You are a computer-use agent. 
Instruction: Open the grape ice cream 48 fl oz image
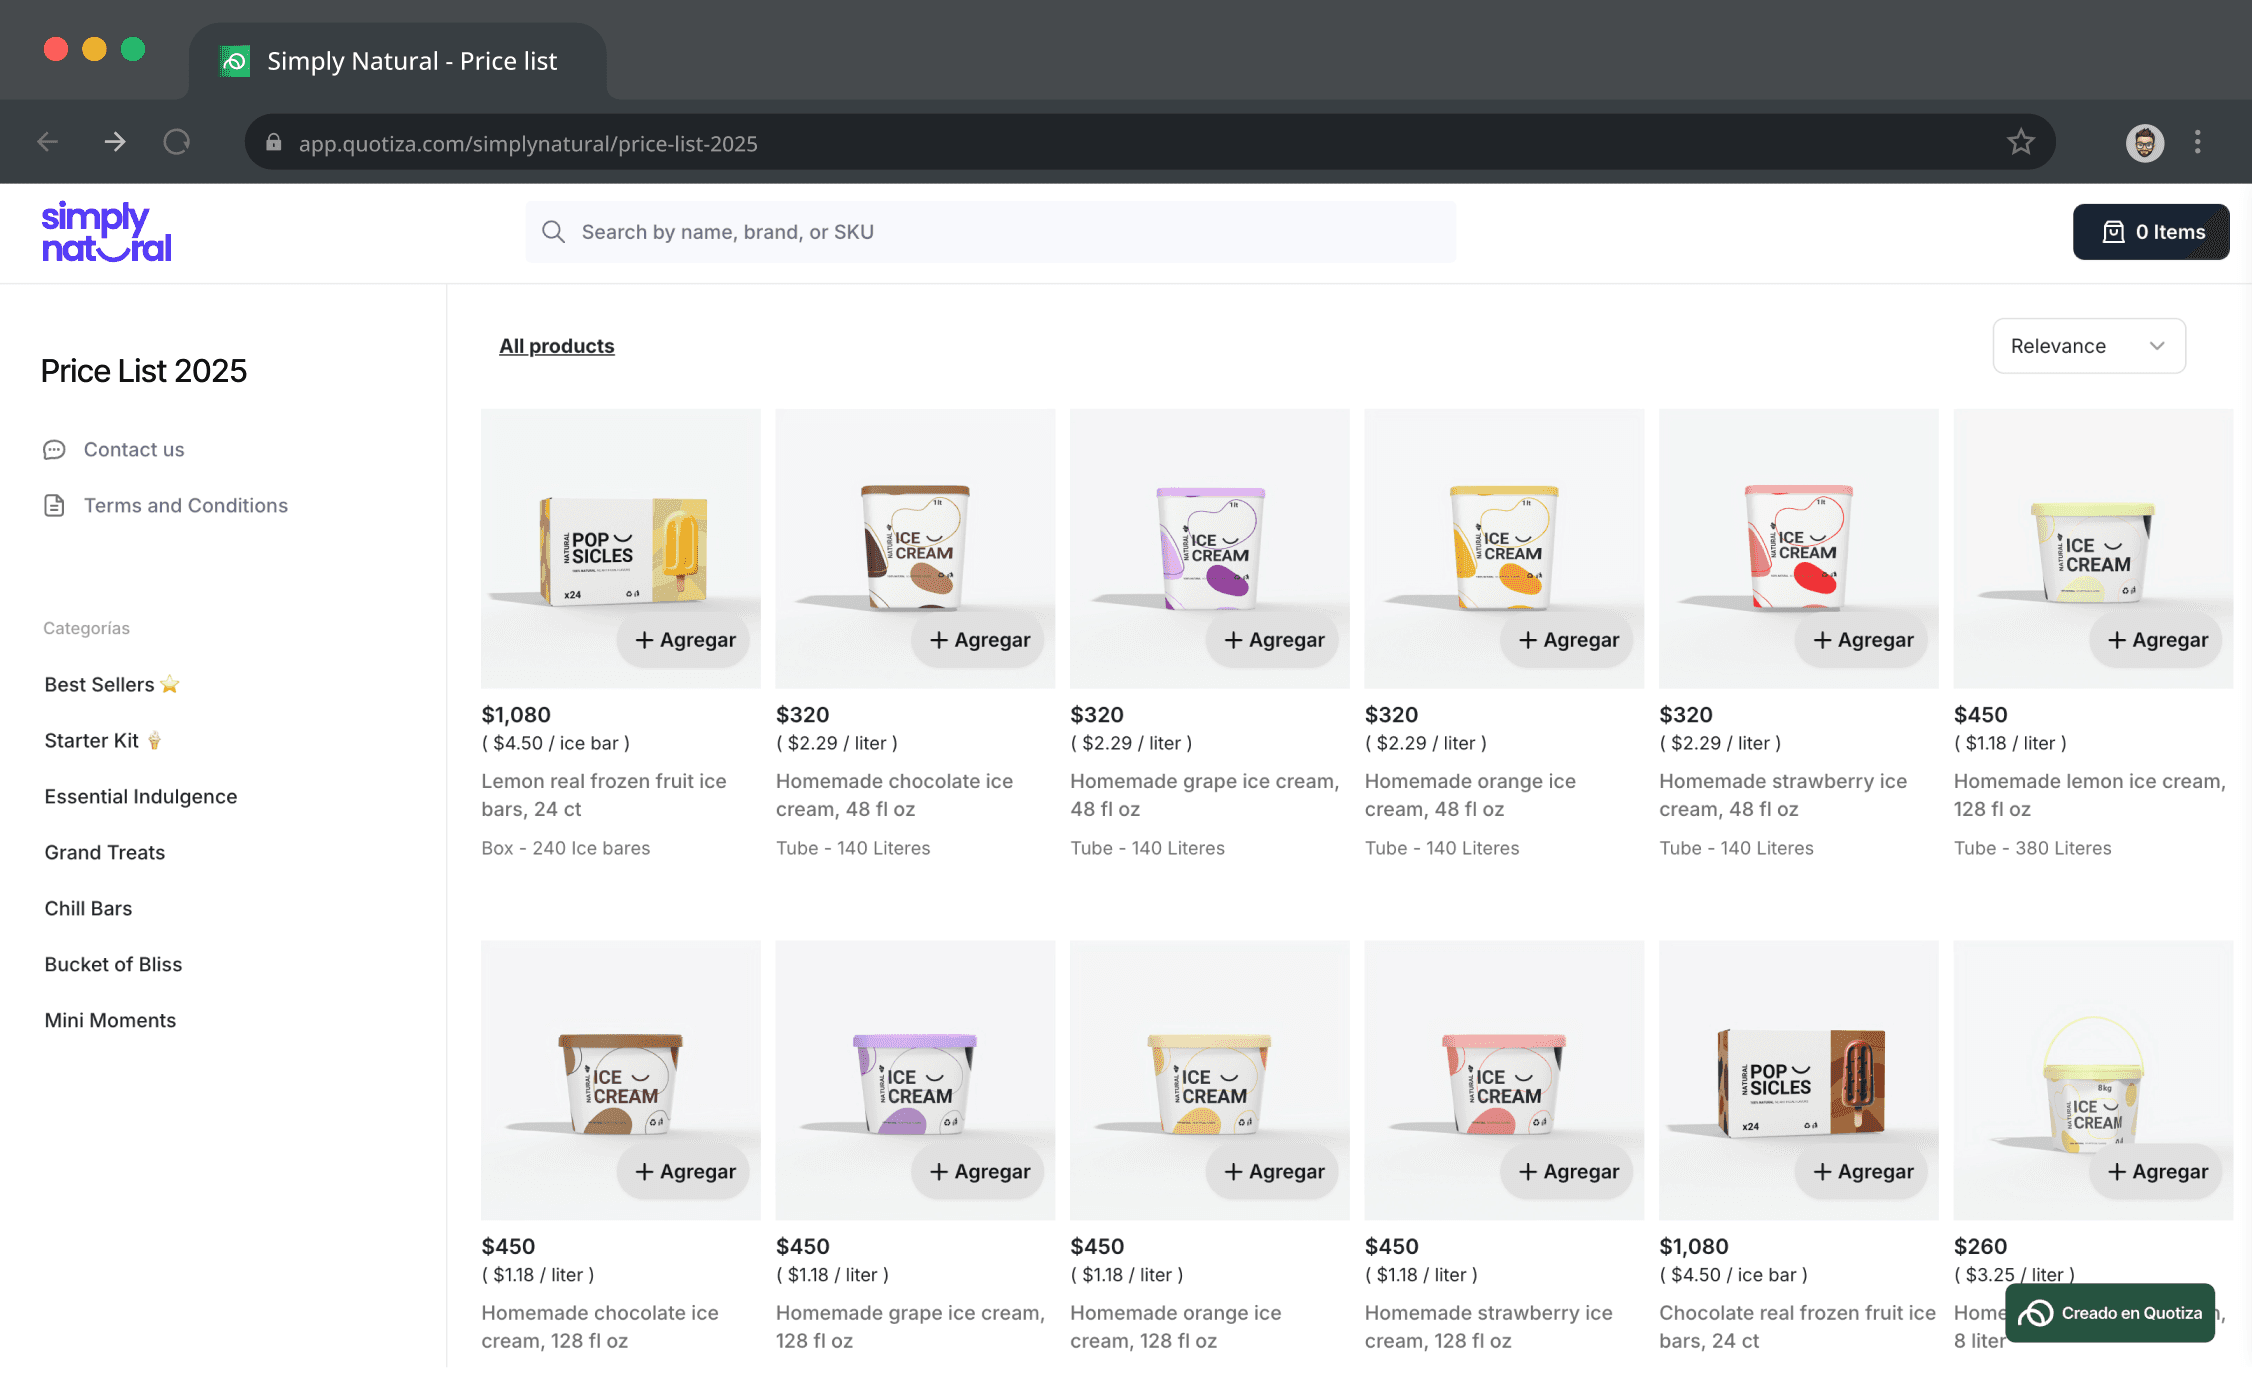click(1210, 548)
